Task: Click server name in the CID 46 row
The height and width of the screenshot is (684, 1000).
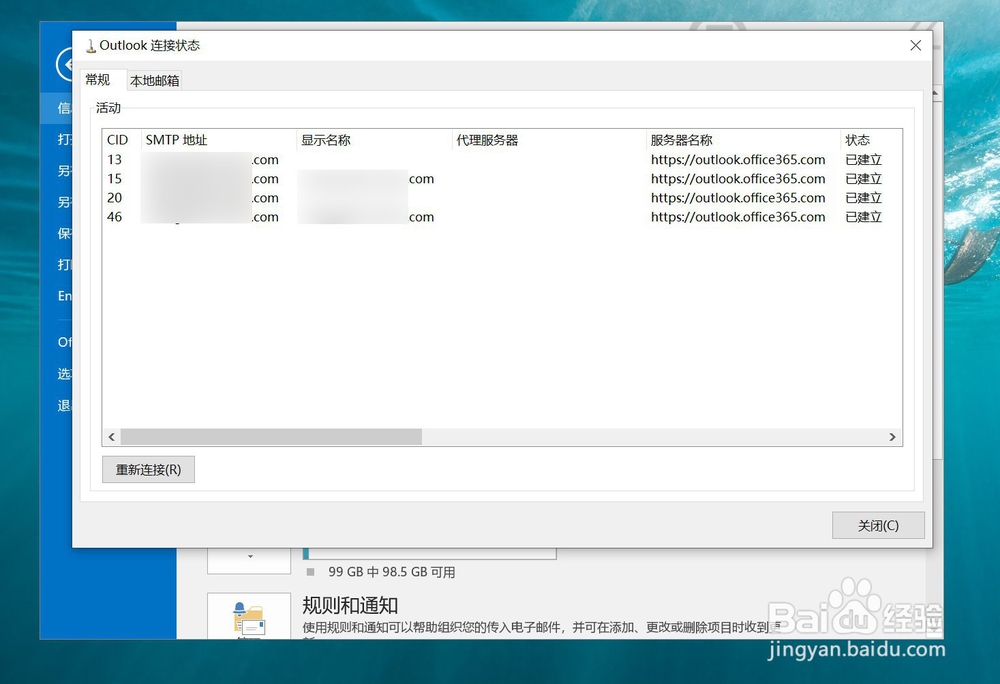Action: pyautogui.click(x=738, y=217)
